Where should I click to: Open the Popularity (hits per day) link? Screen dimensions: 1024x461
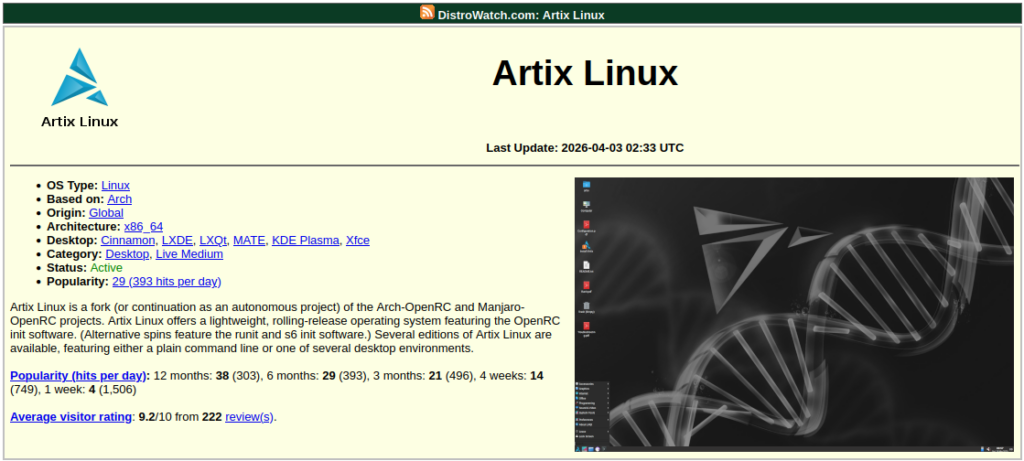click(79, 375)
